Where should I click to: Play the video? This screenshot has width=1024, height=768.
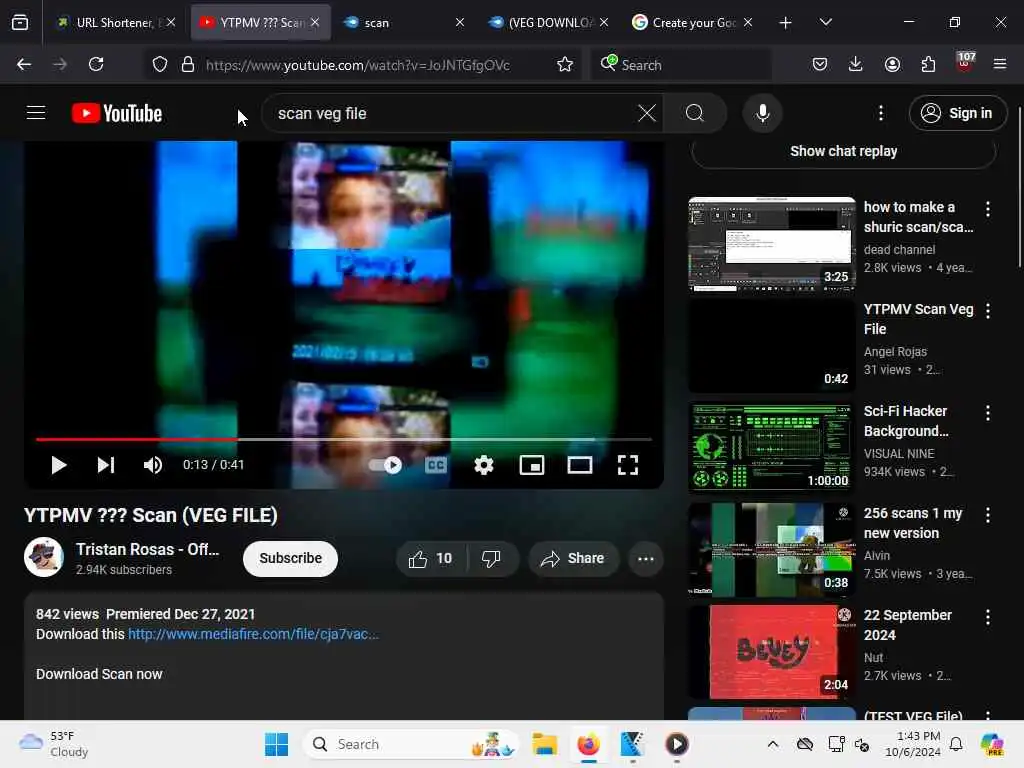click(59, 465)
